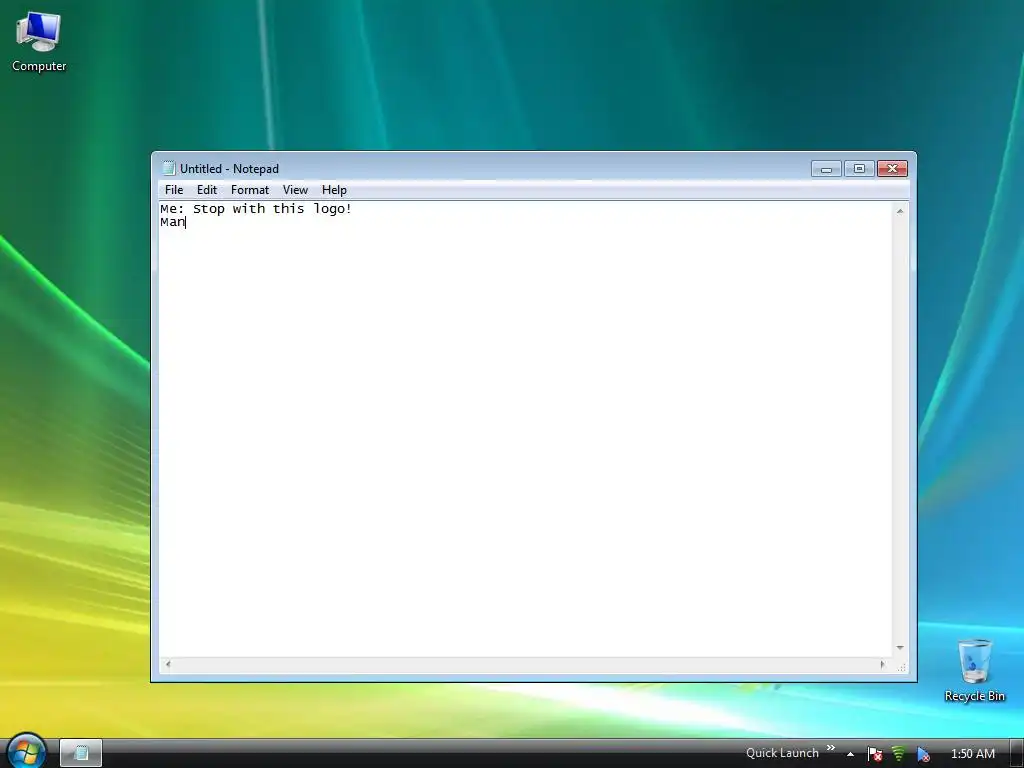Viewport: 1024px width, 768px height.
Task: Select the Computer desktop icon
Action: click(39, 41)
